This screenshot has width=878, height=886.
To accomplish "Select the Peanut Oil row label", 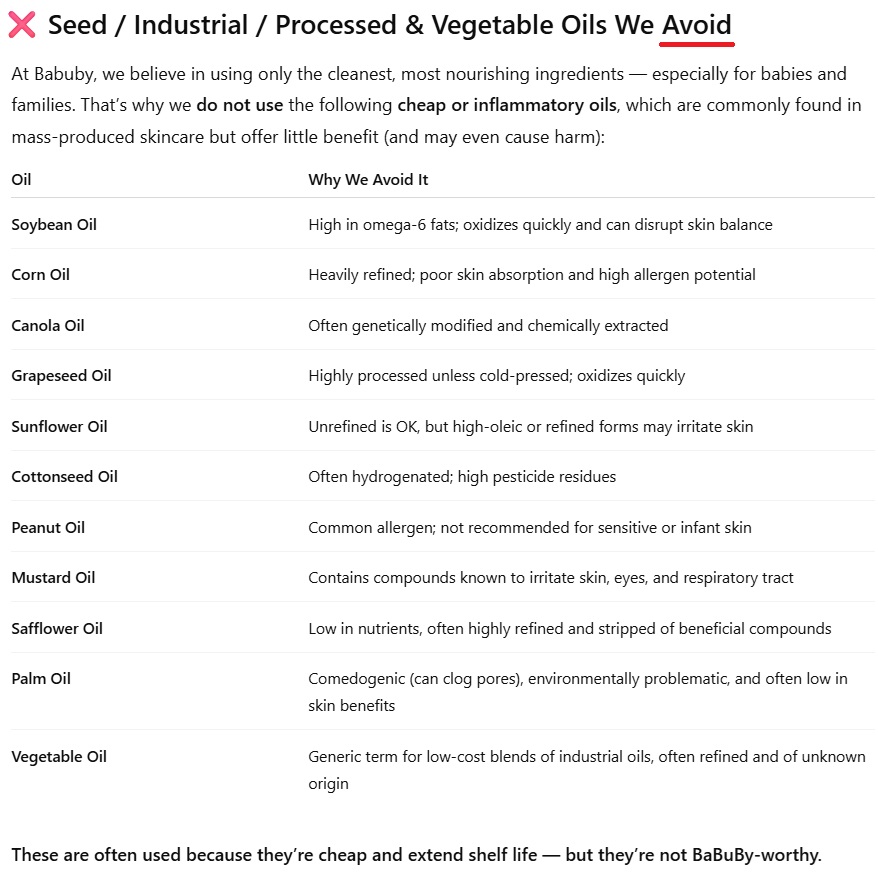I will coord(48,528).
